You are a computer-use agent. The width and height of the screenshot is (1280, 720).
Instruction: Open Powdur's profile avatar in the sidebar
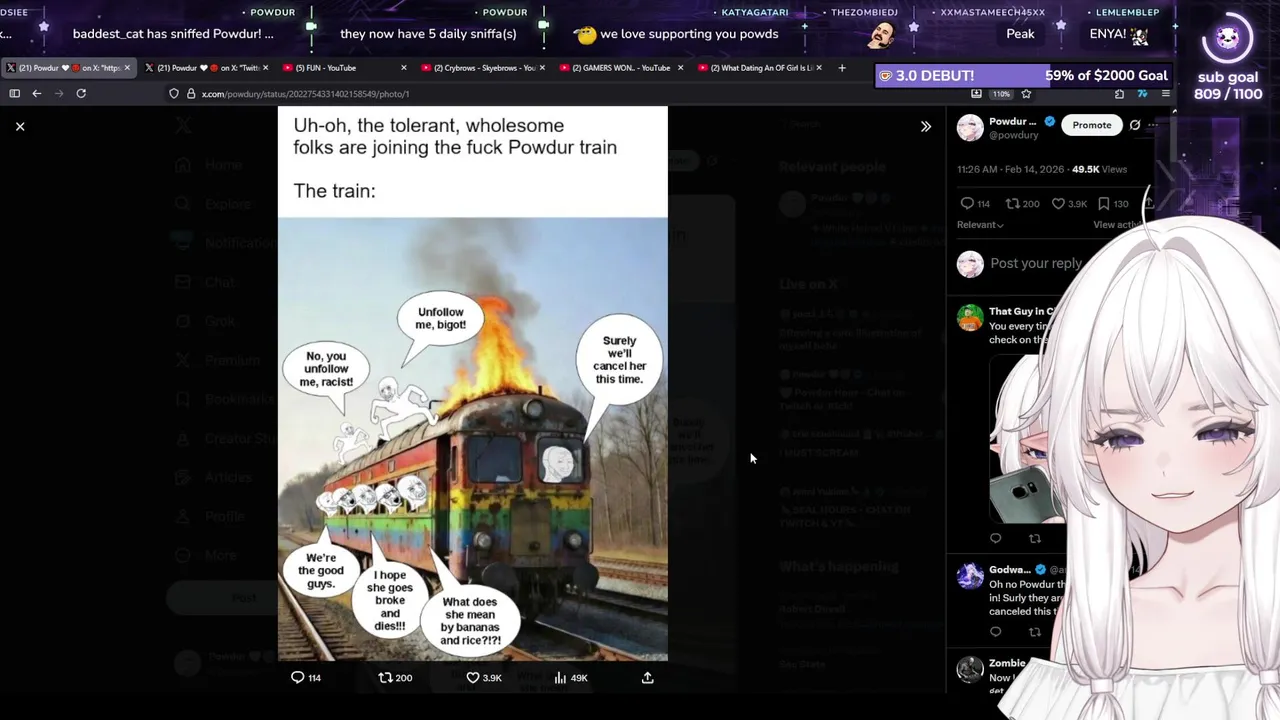[970, 127]
